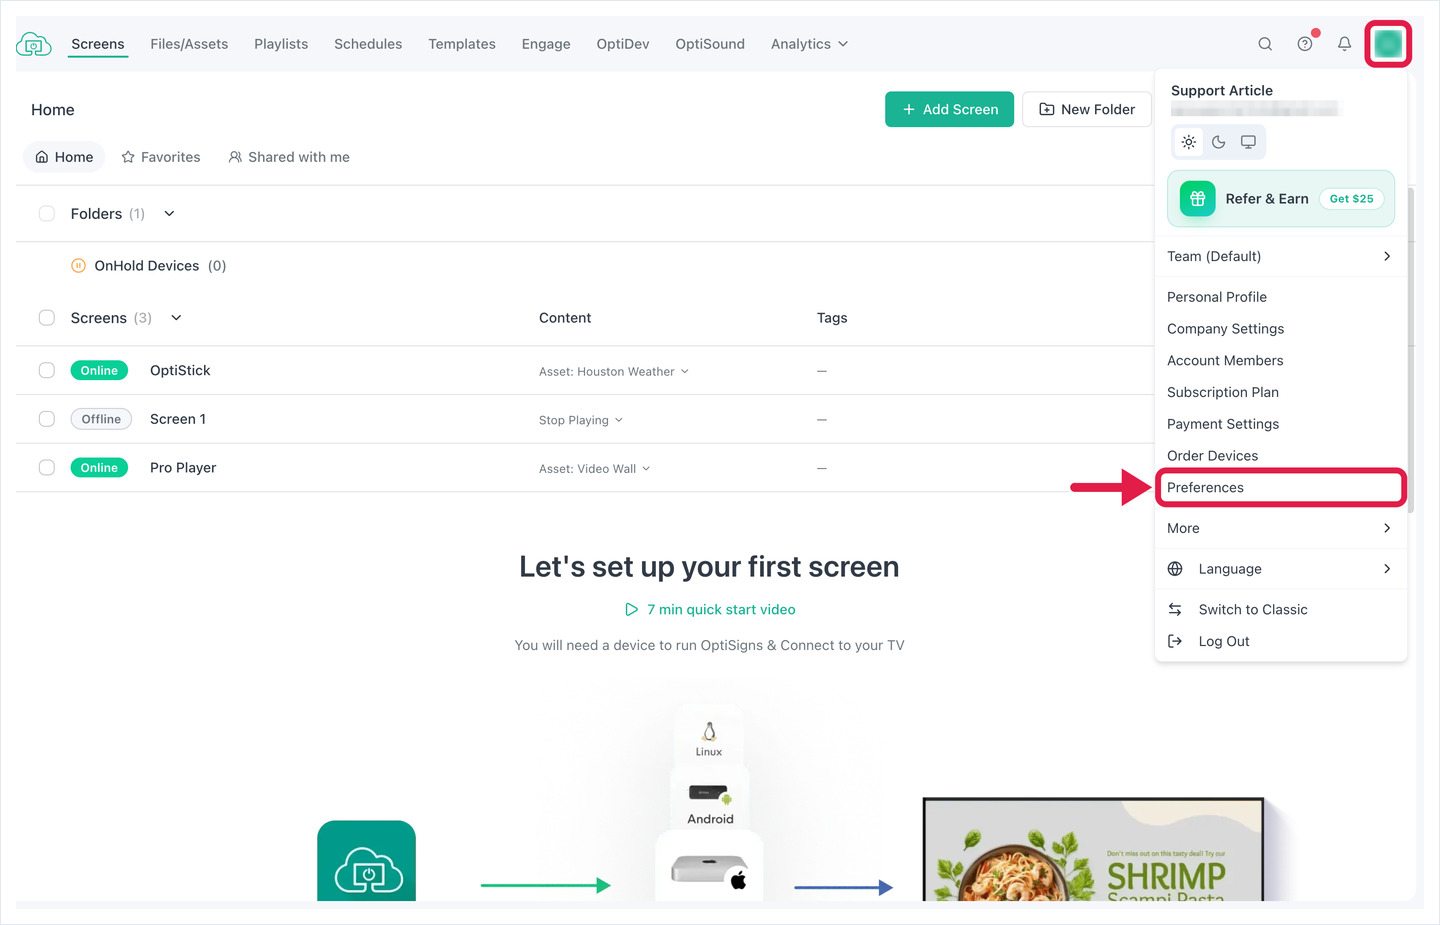Click the quick start video play icon
Viewport: 1440px width, 925px height.
coord(631,609)
